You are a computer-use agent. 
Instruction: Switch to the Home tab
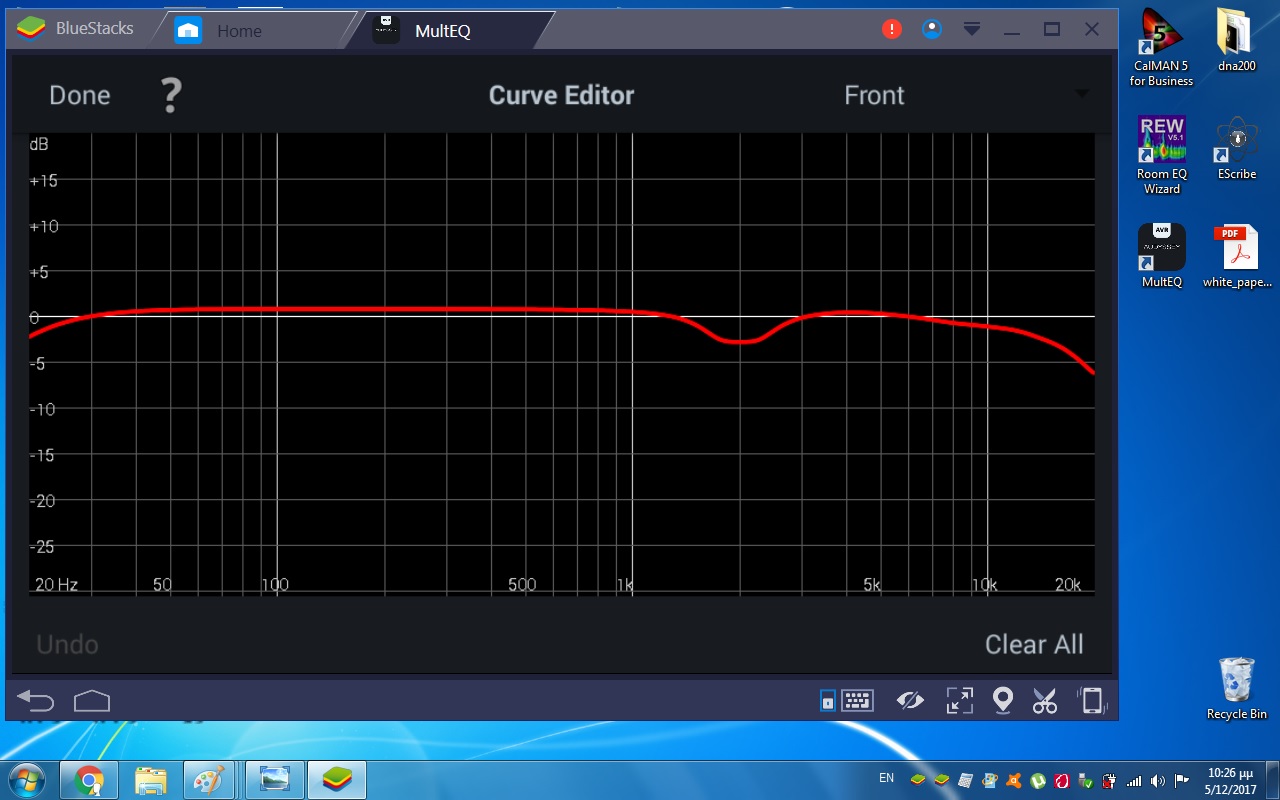click(238, 31)
